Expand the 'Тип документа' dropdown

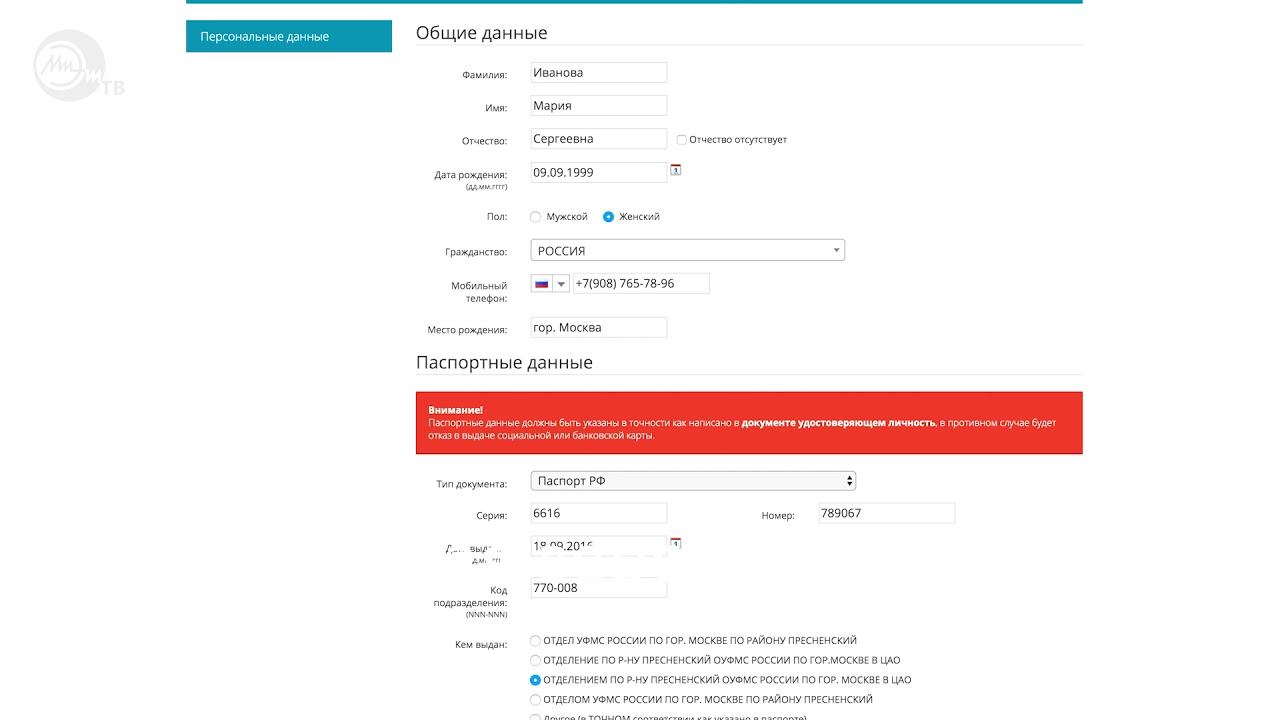click(693, 481)
